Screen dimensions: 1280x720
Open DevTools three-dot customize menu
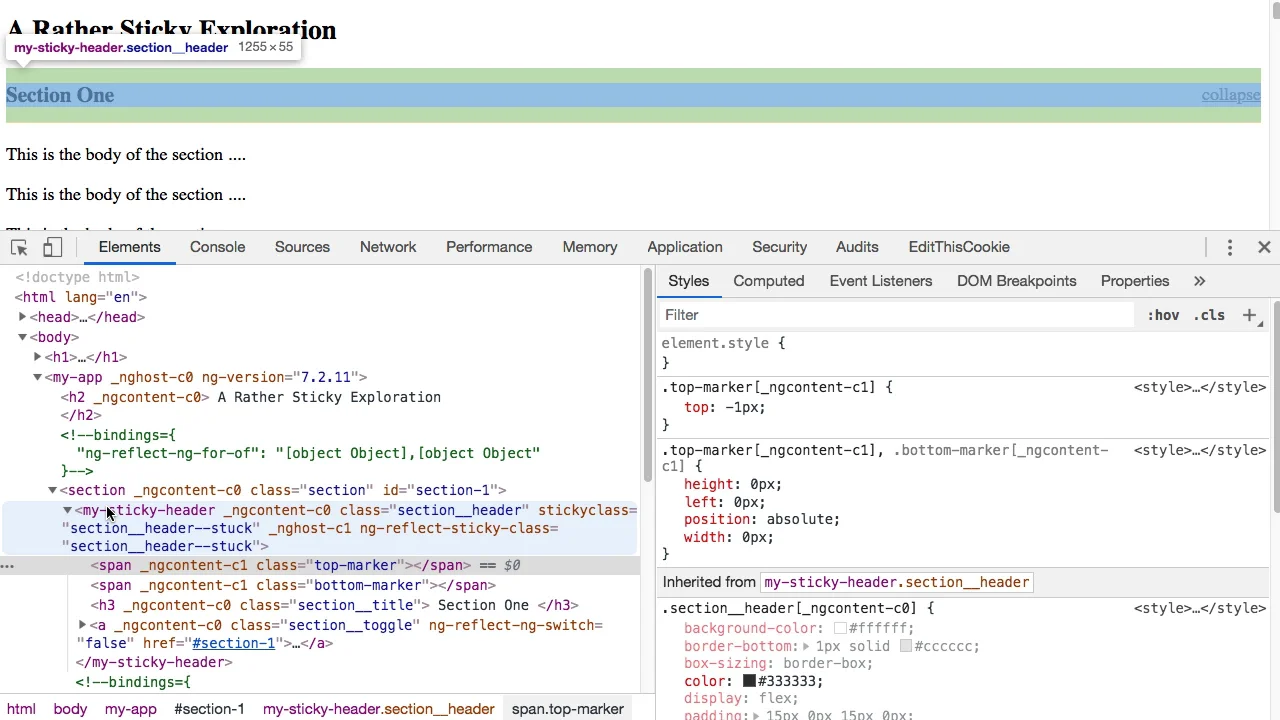(1230, 247)
